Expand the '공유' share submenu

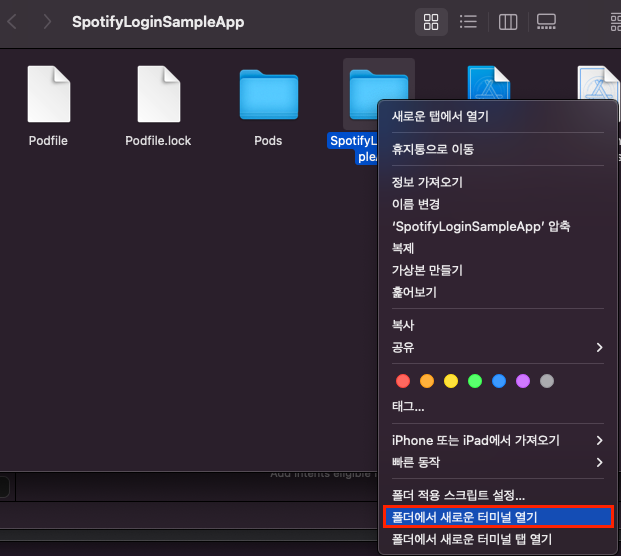click(498, 348)
